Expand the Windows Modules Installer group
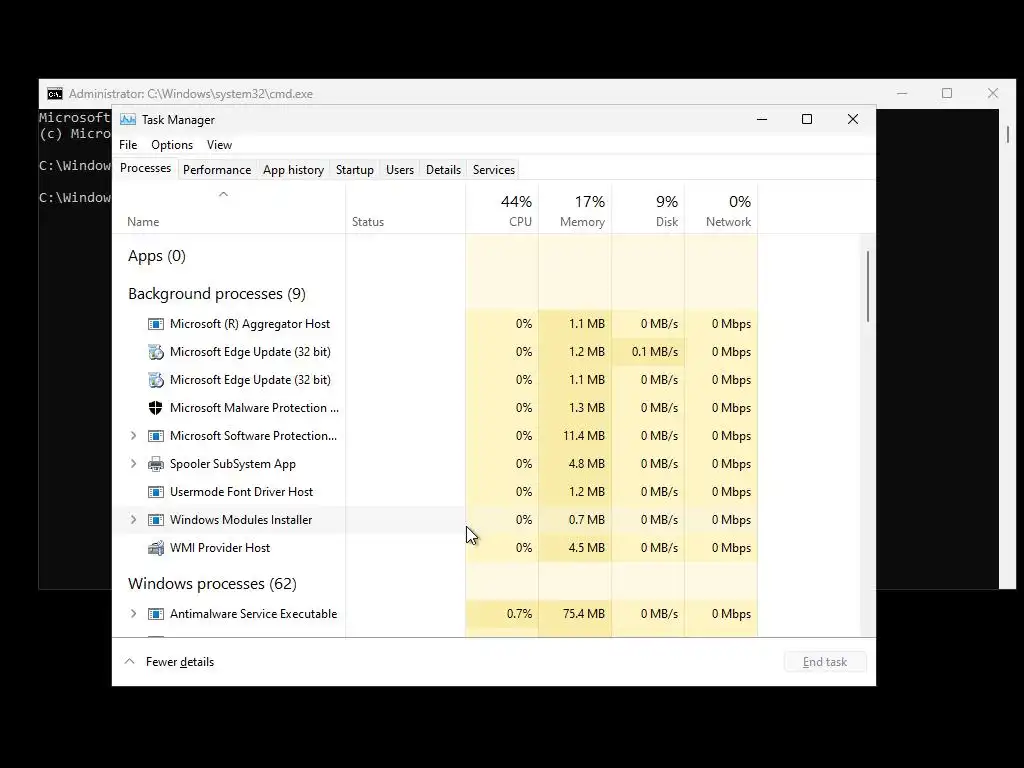Viewport: 1024px width, 768px height. pyautogui.click(x=133, y=520)
